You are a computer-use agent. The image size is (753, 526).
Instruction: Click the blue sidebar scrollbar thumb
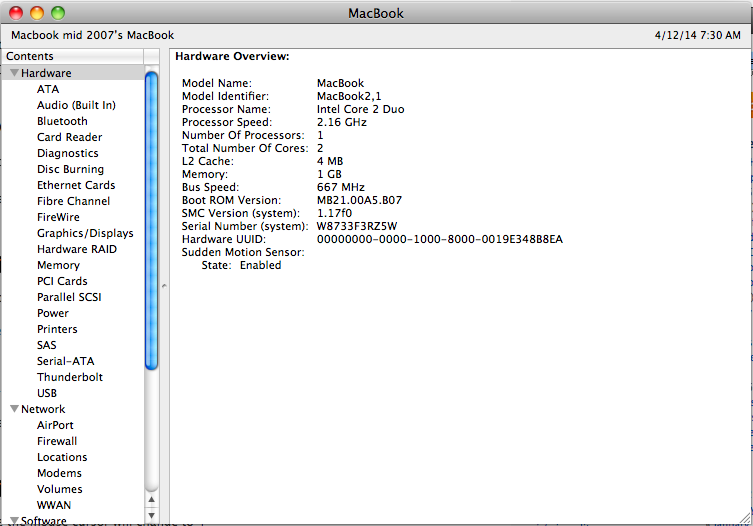click(151, 221)
